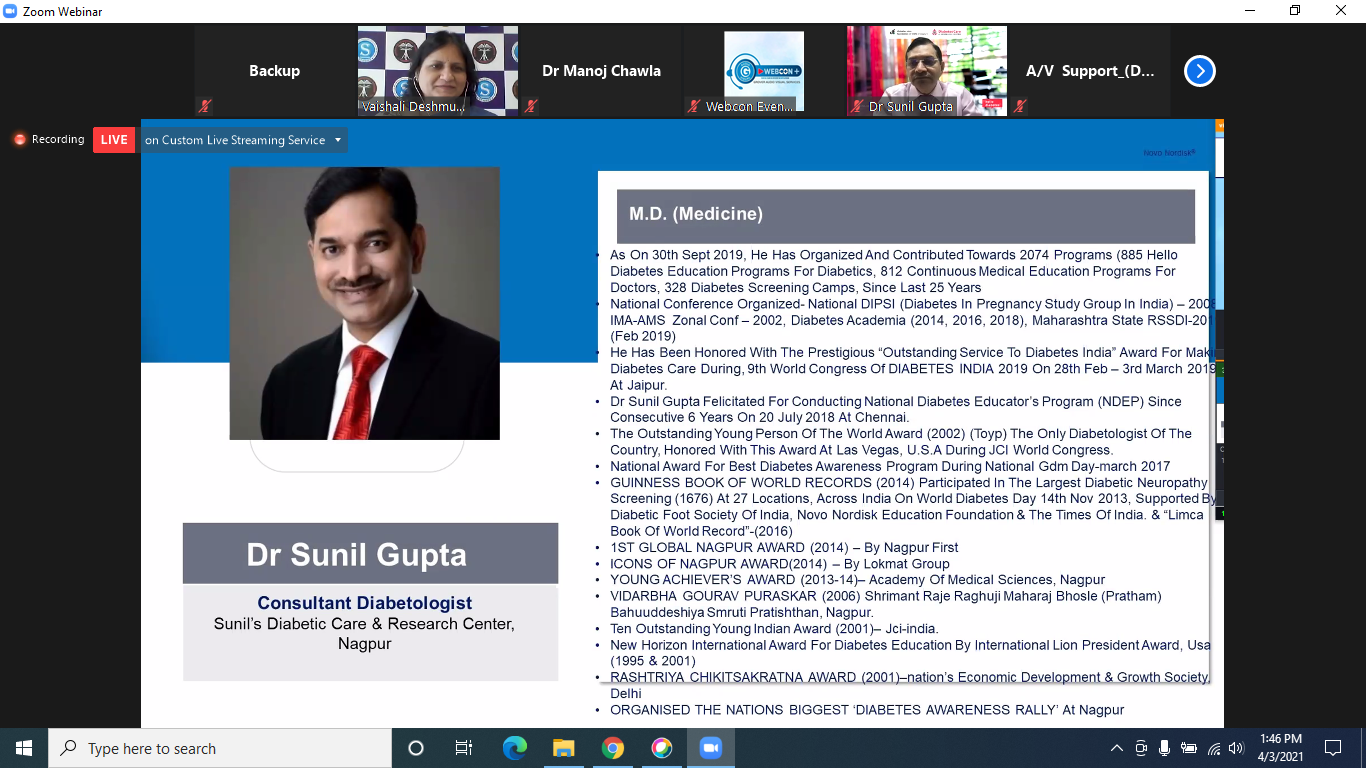
Task: Expand the Custom Live Streaming Service dropdown
Action: tap(338, 140)
